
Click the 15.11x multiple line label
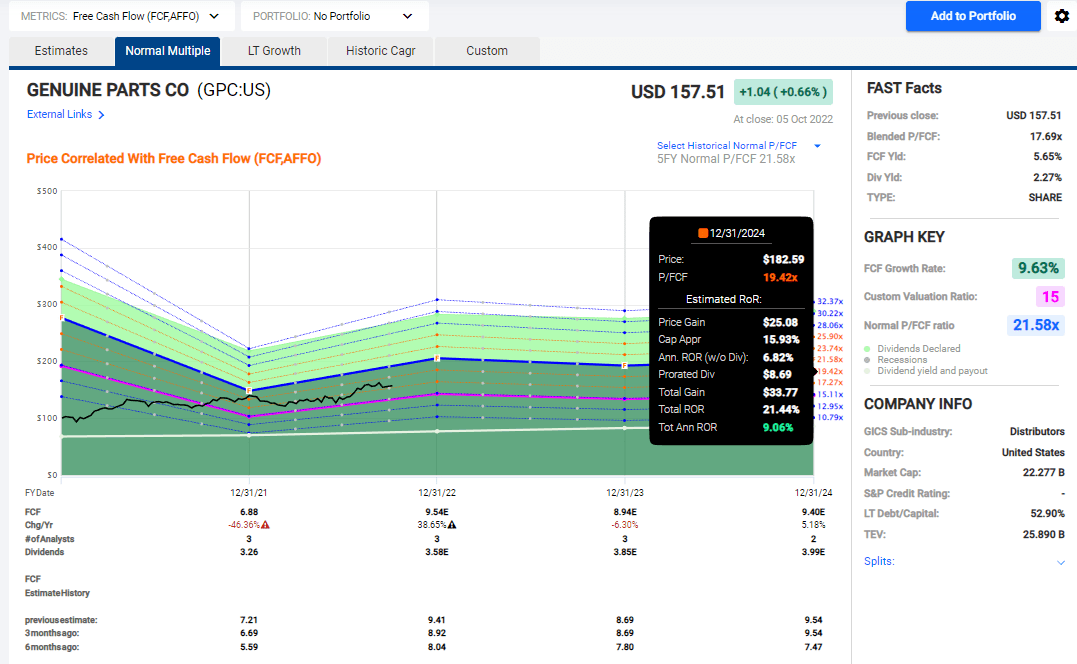pos(830,394)
